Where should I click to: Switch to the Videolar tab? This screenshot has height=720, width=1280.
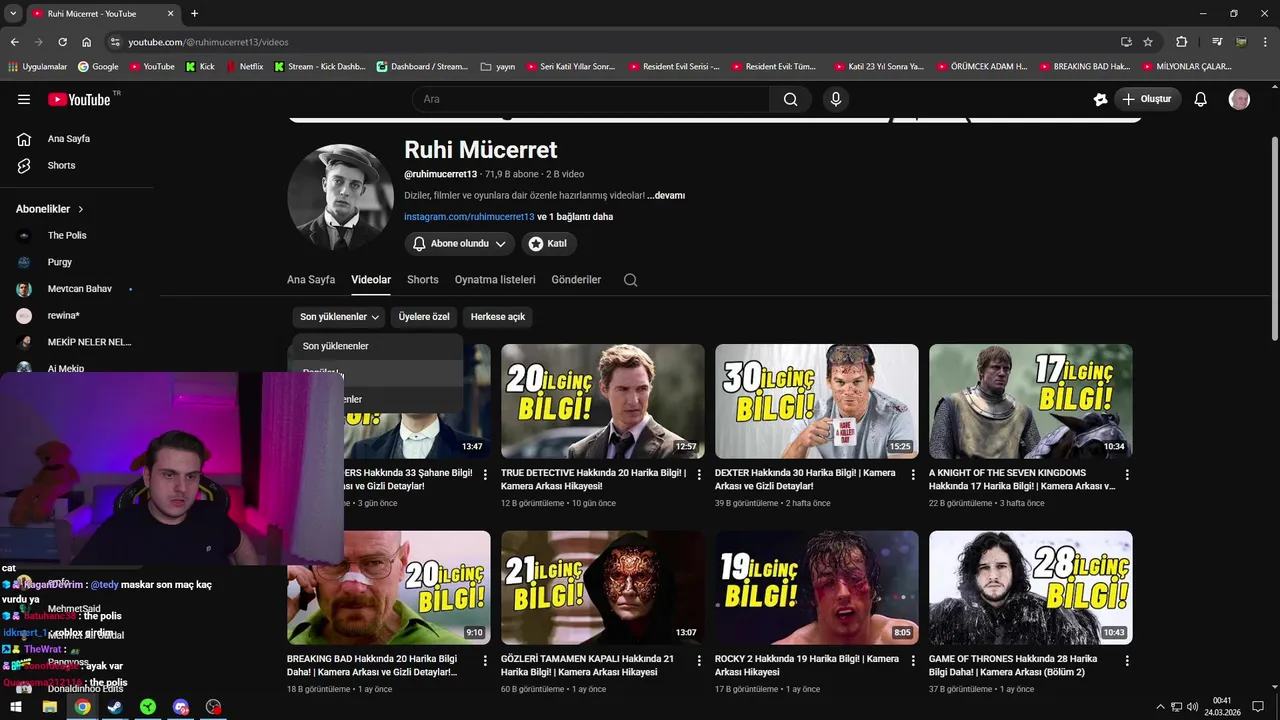pyautogui.click(x=371, y=280)
